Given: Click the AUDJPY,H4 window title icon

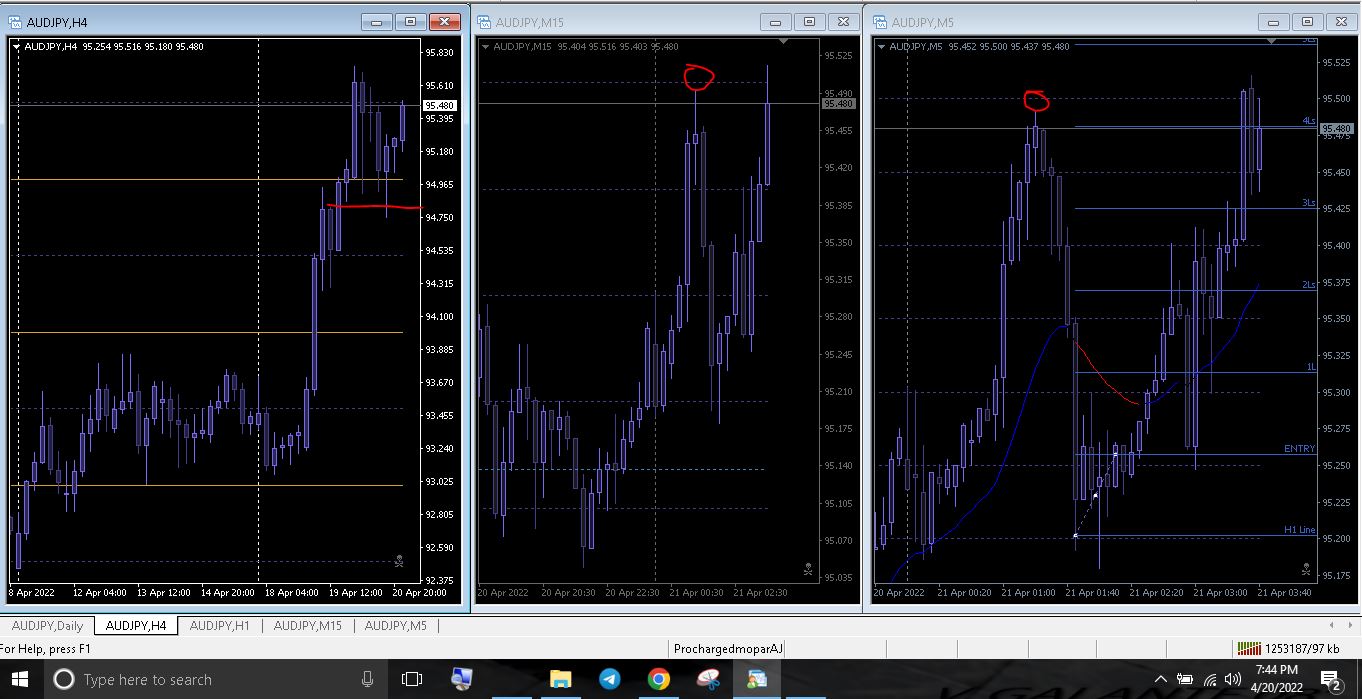Looking at the screenshot, I should click(15, 21).
